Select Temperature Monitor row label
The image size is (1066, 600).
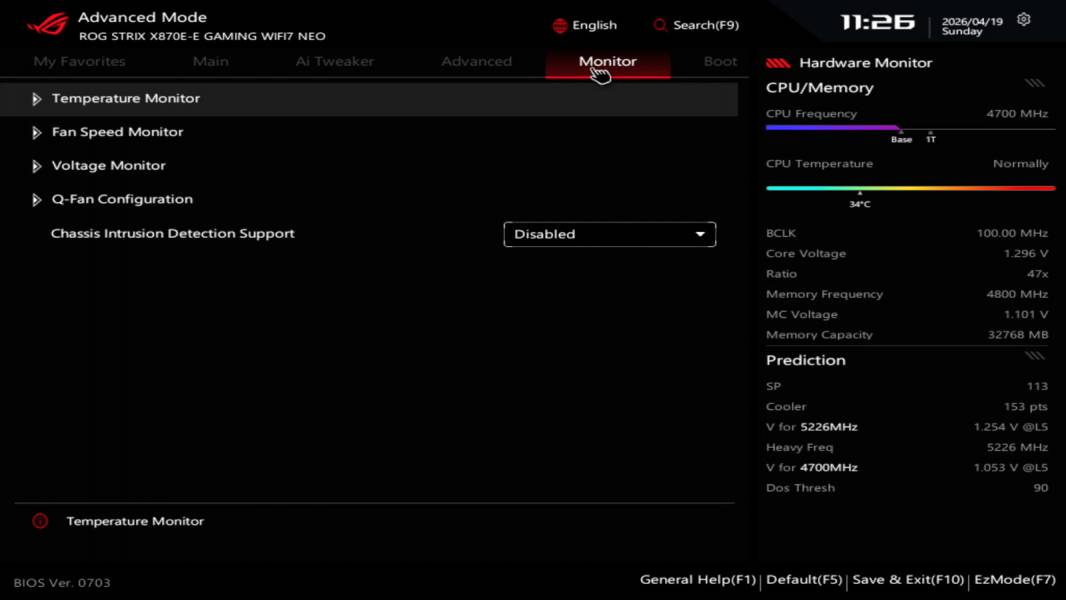[x=126, y=99]
